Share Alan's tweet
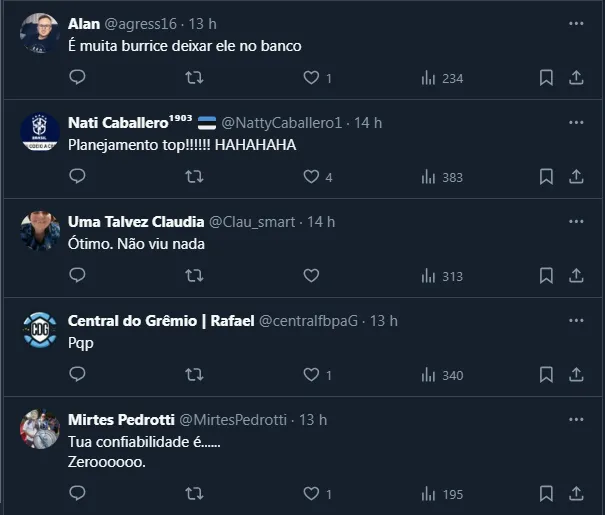 pos(576,77)
